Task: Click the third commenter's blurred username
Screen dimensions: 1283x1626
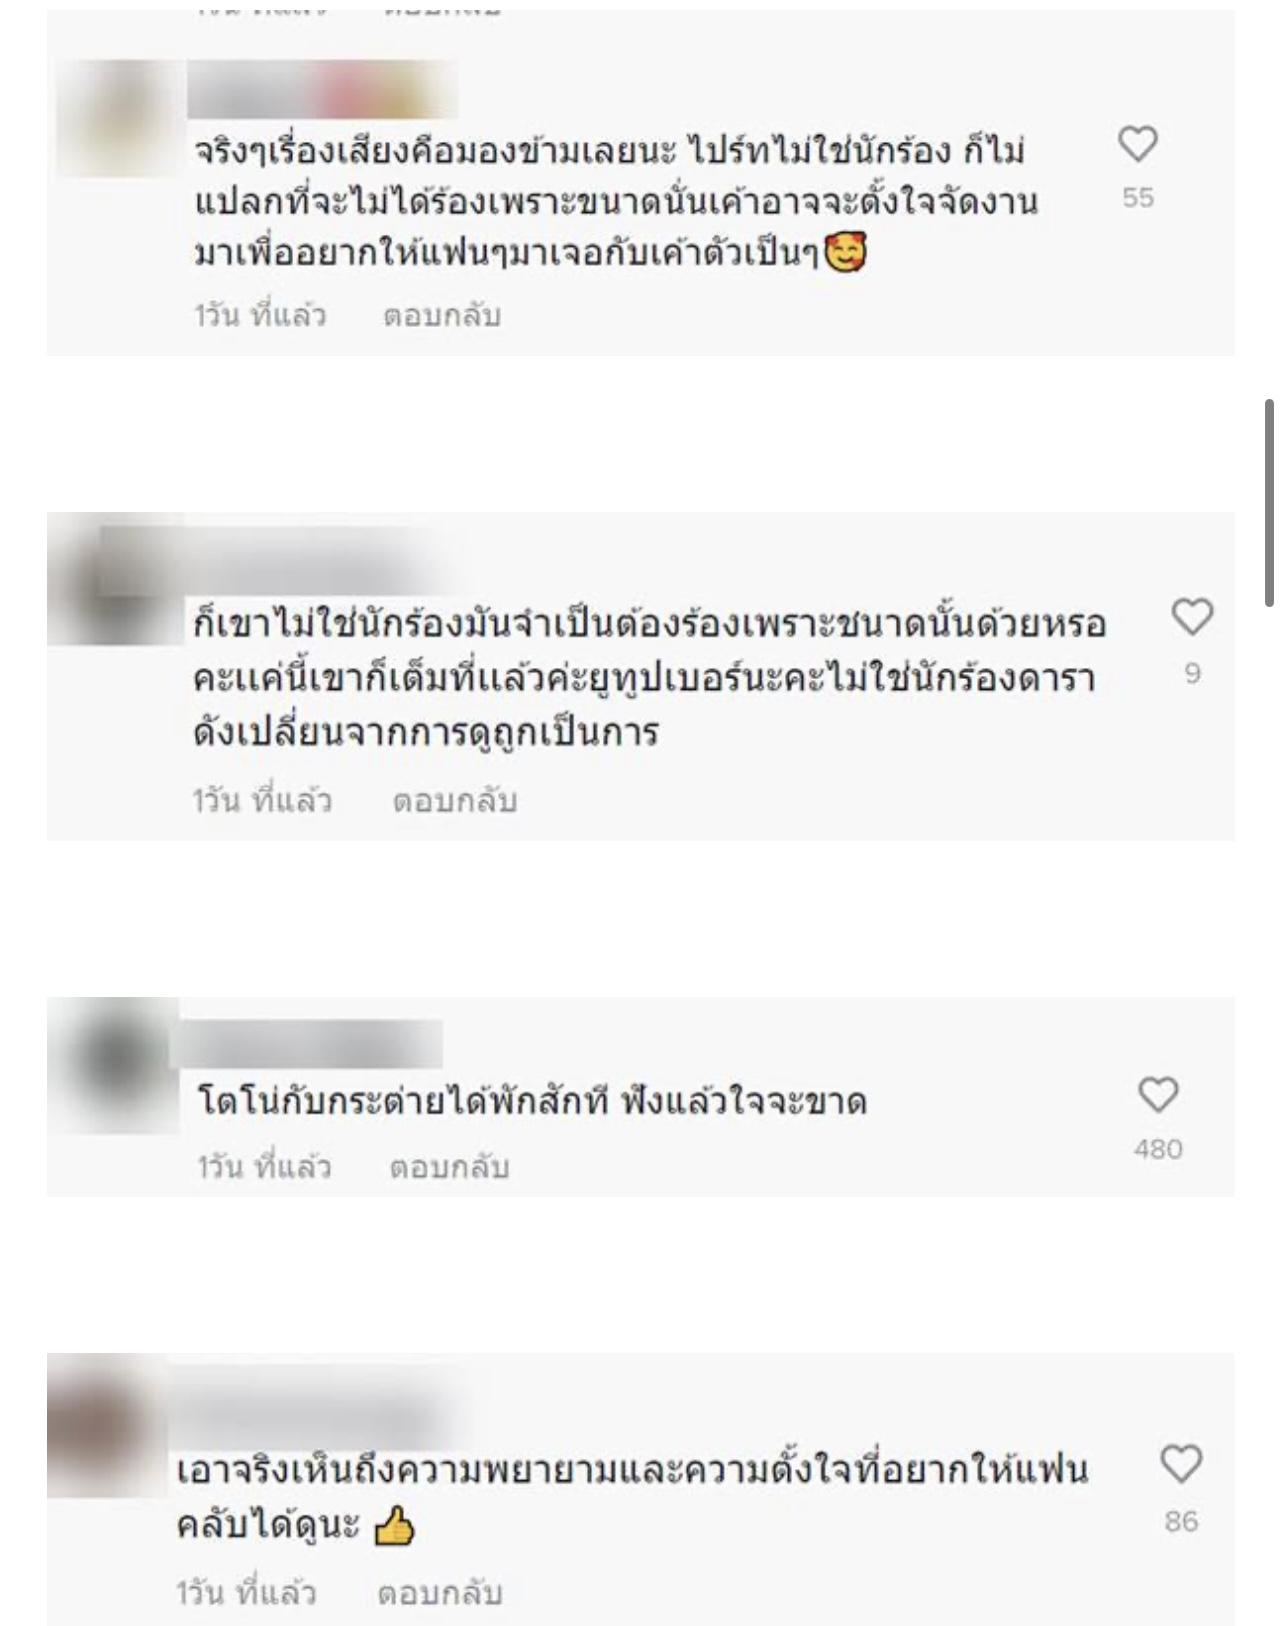Action: (x=308, y=1044)
